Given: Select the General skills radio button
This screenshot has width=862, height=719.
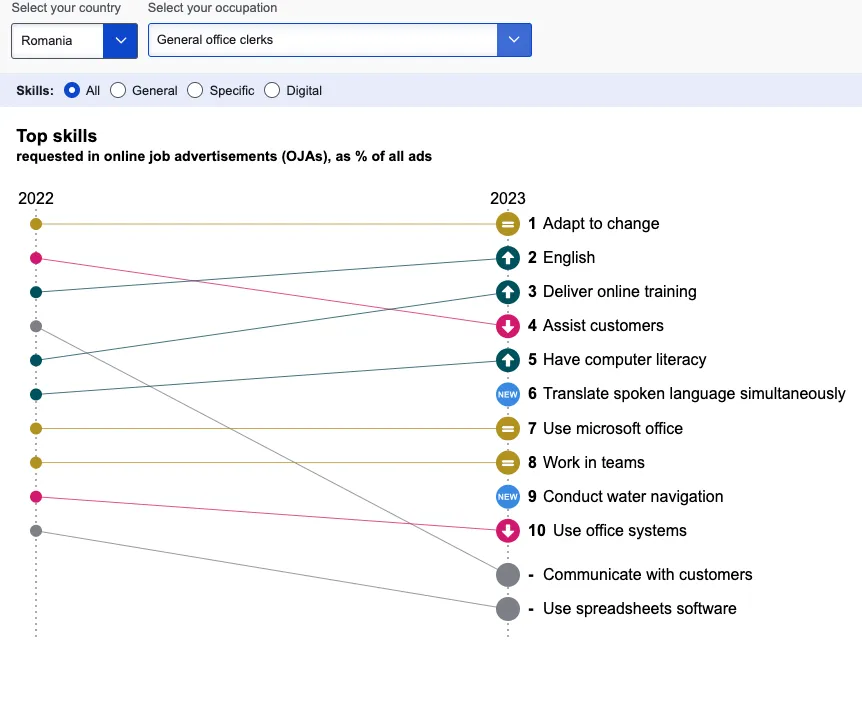Looking at the screenshot, I should pyautogui.click(x=118, y=90).
